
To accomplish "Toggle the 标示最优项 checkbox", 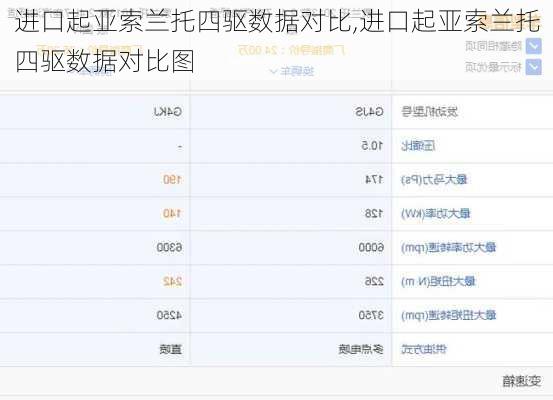I will (534, 67).
